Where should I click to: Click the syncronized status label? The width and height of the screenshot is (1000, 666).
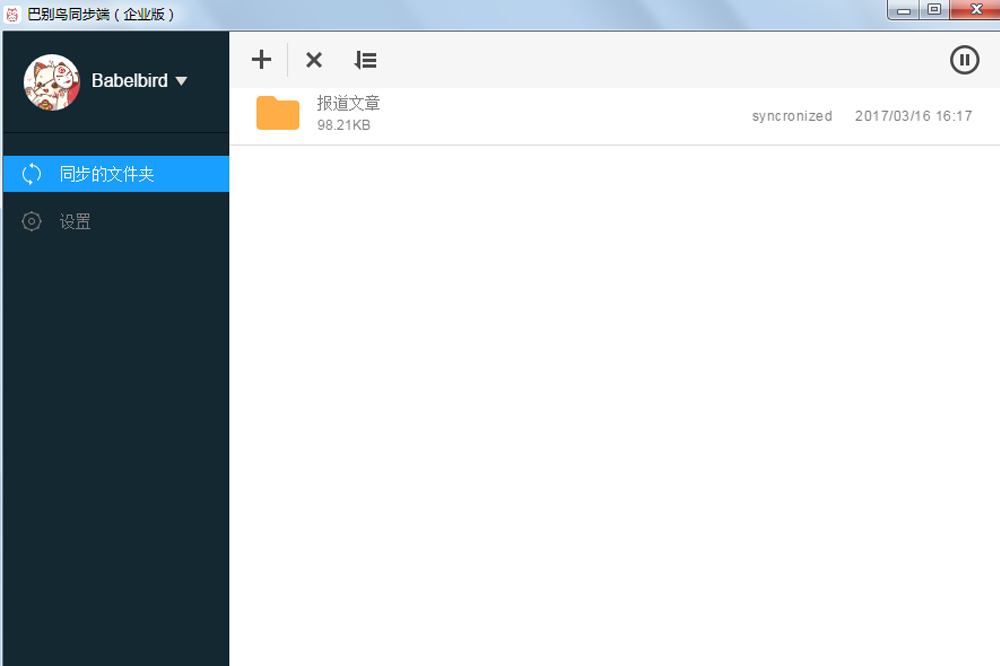tap(791, 116)
